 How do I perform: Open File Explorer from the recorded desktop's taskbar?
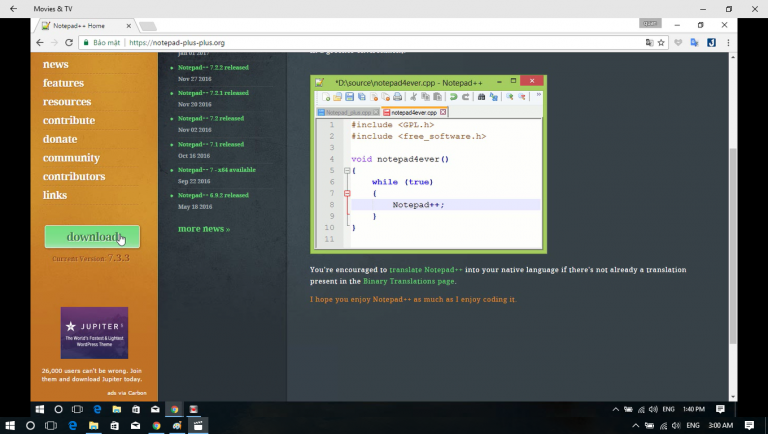click(x=117, y=409)
